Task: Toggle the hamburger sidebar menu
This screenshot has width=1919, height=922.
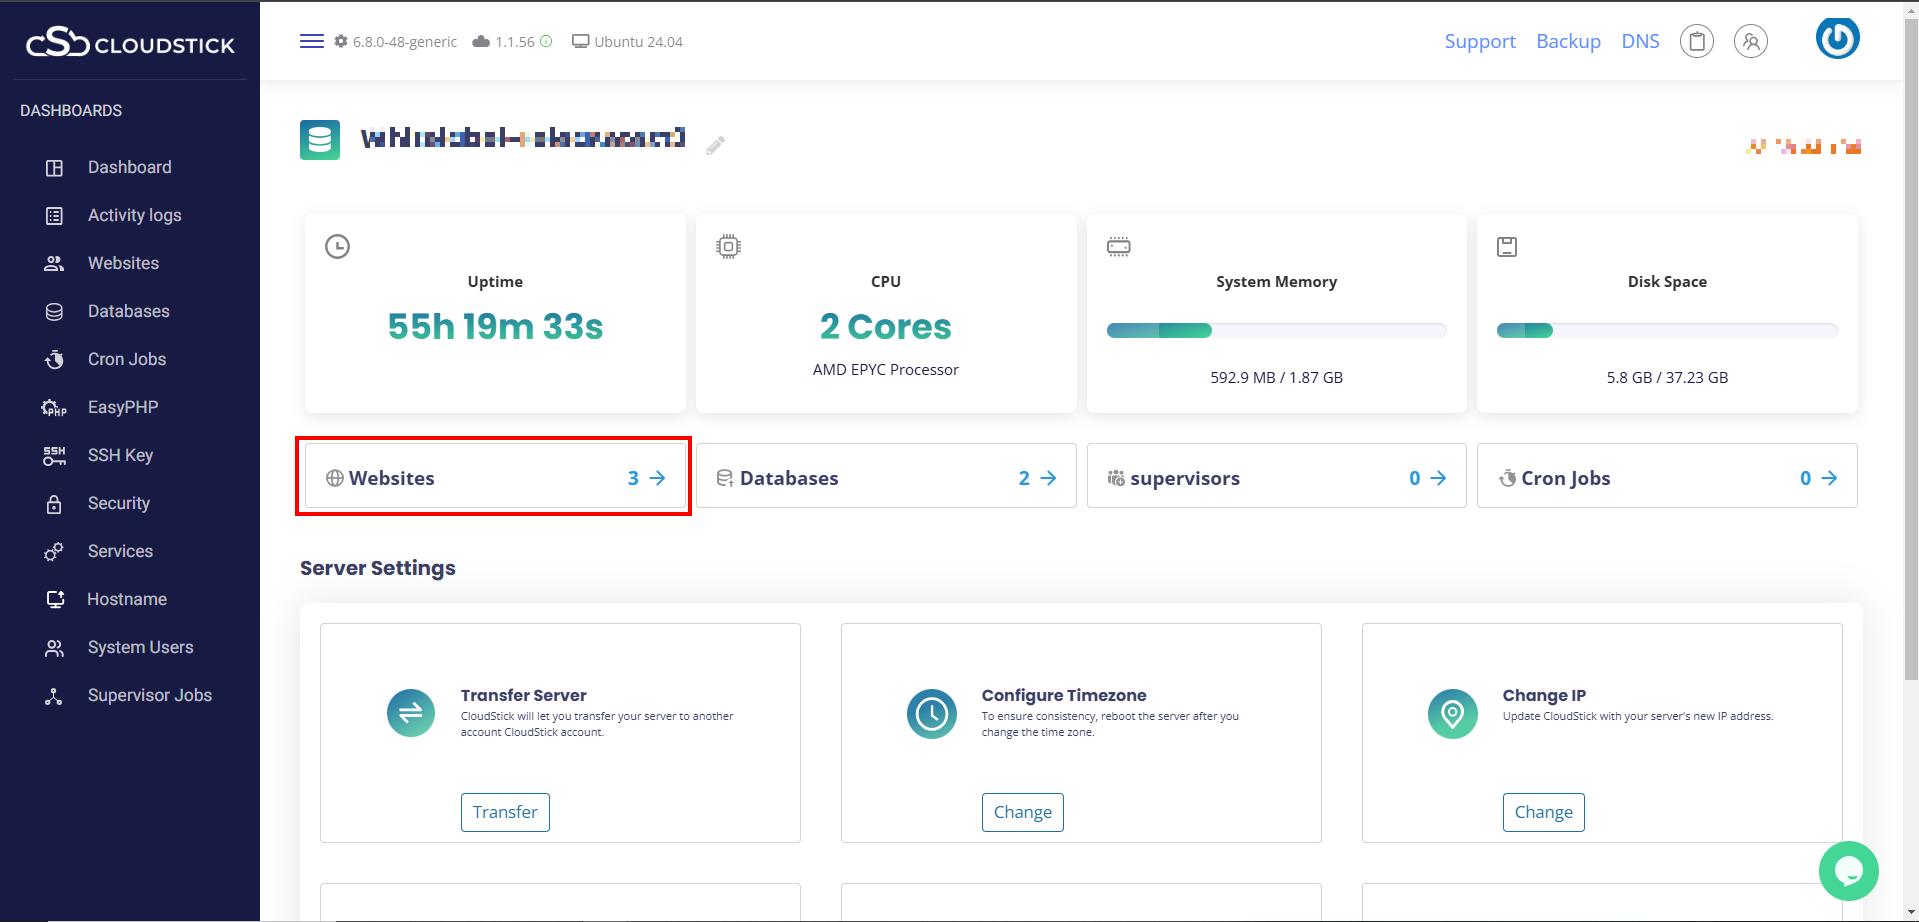Action: [311, 41]
